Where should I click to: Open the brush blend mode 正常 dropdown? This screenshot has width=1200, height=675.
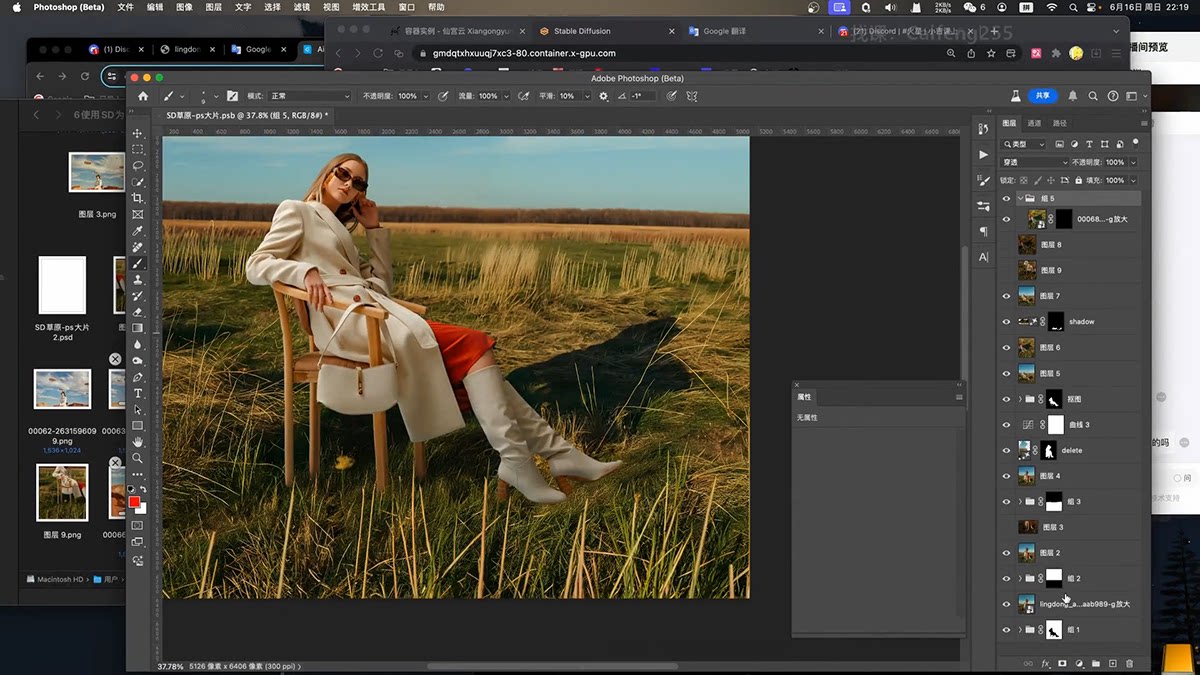310,96
